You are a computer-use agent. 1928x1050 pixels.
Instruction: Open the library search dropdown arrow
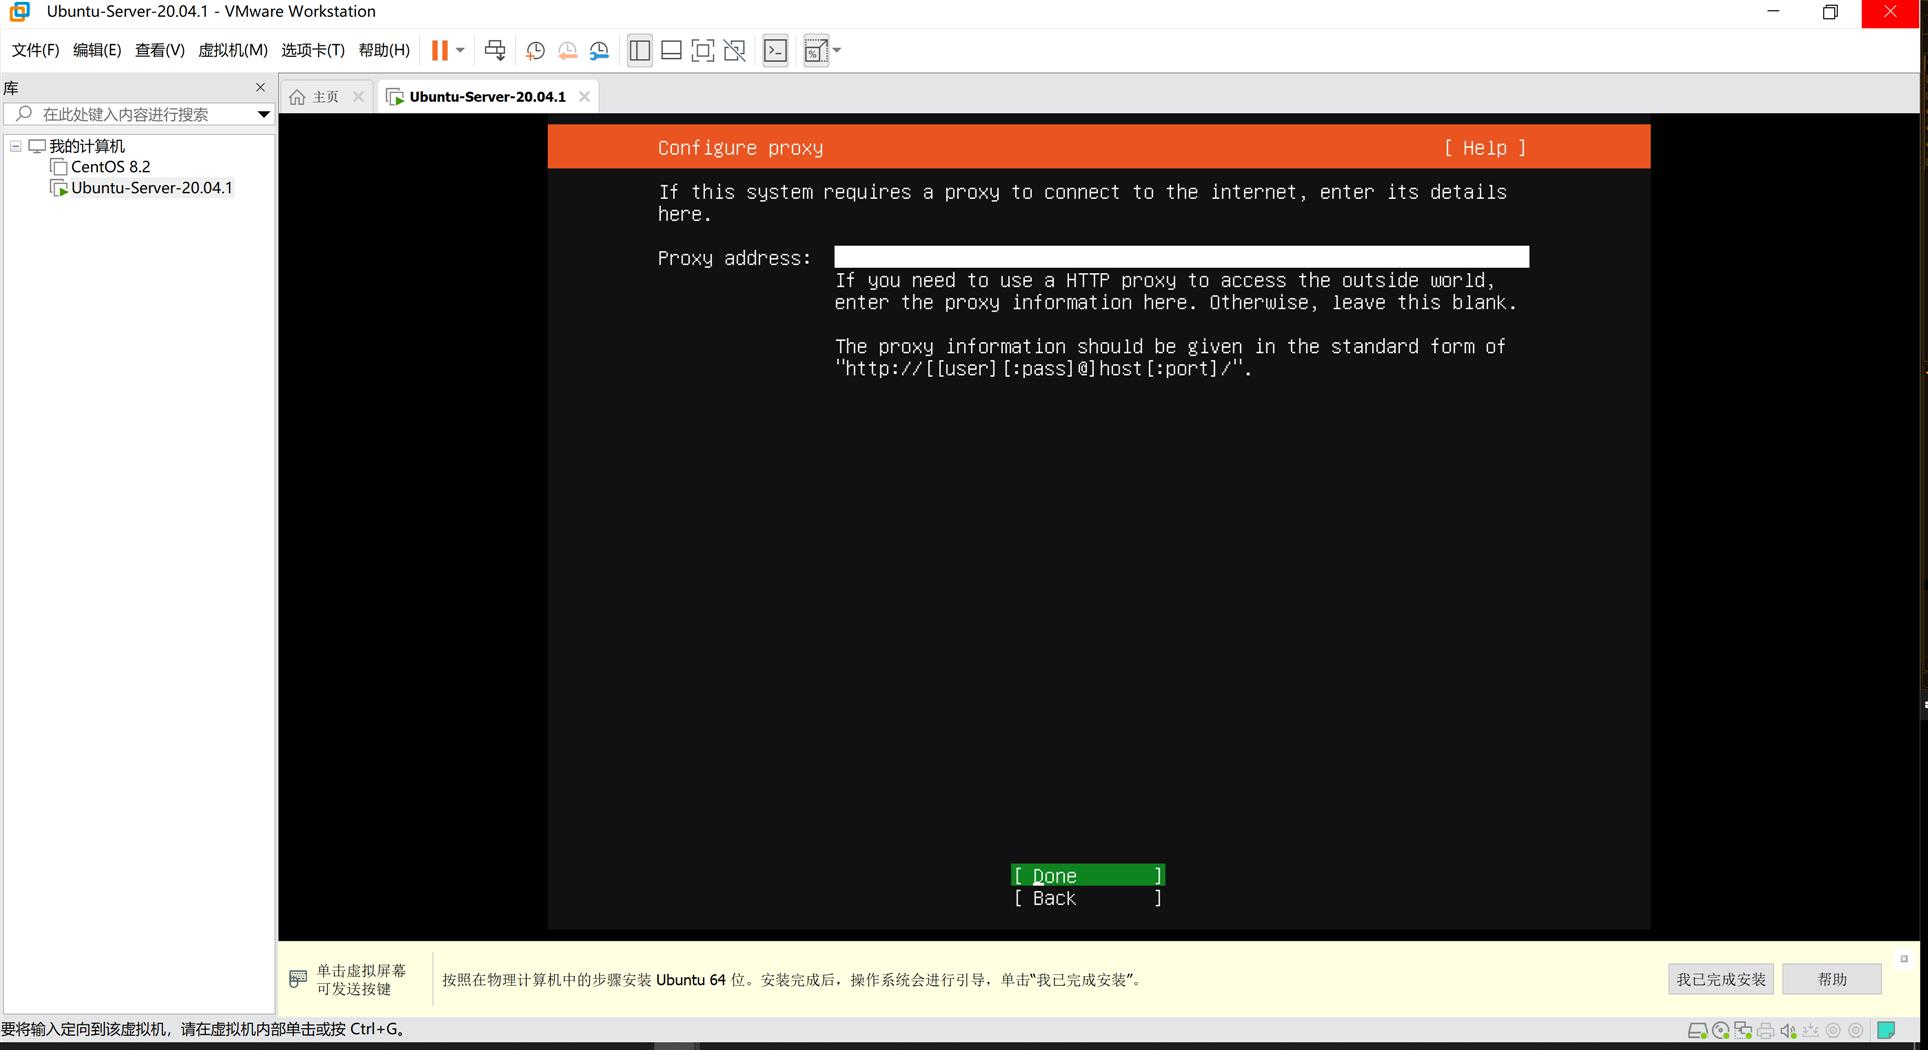pyautogui.click(x=264, y=114)
